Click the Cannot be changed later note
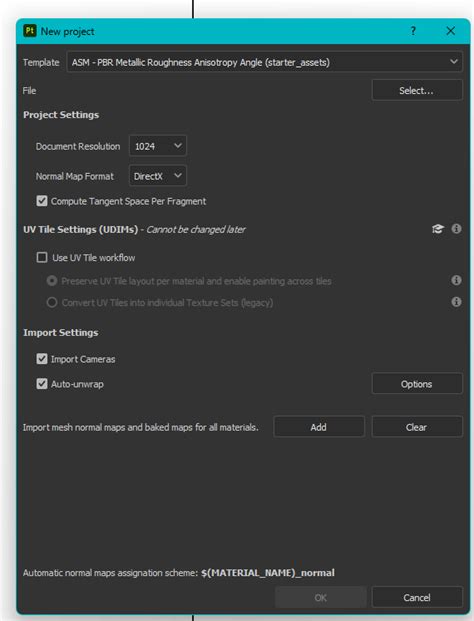 coord(196,229)
